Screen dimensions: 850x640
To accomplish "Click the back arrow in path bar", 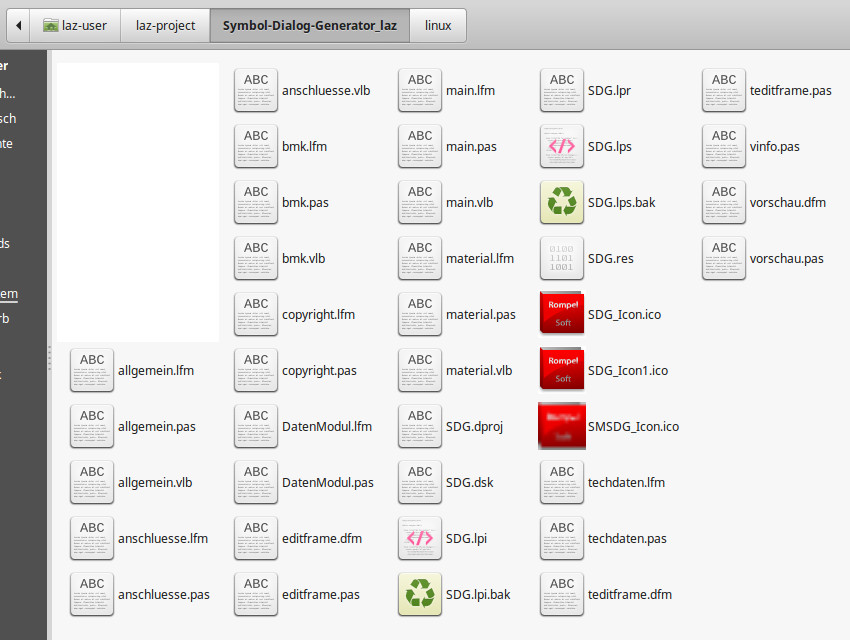I will (19, 25).
